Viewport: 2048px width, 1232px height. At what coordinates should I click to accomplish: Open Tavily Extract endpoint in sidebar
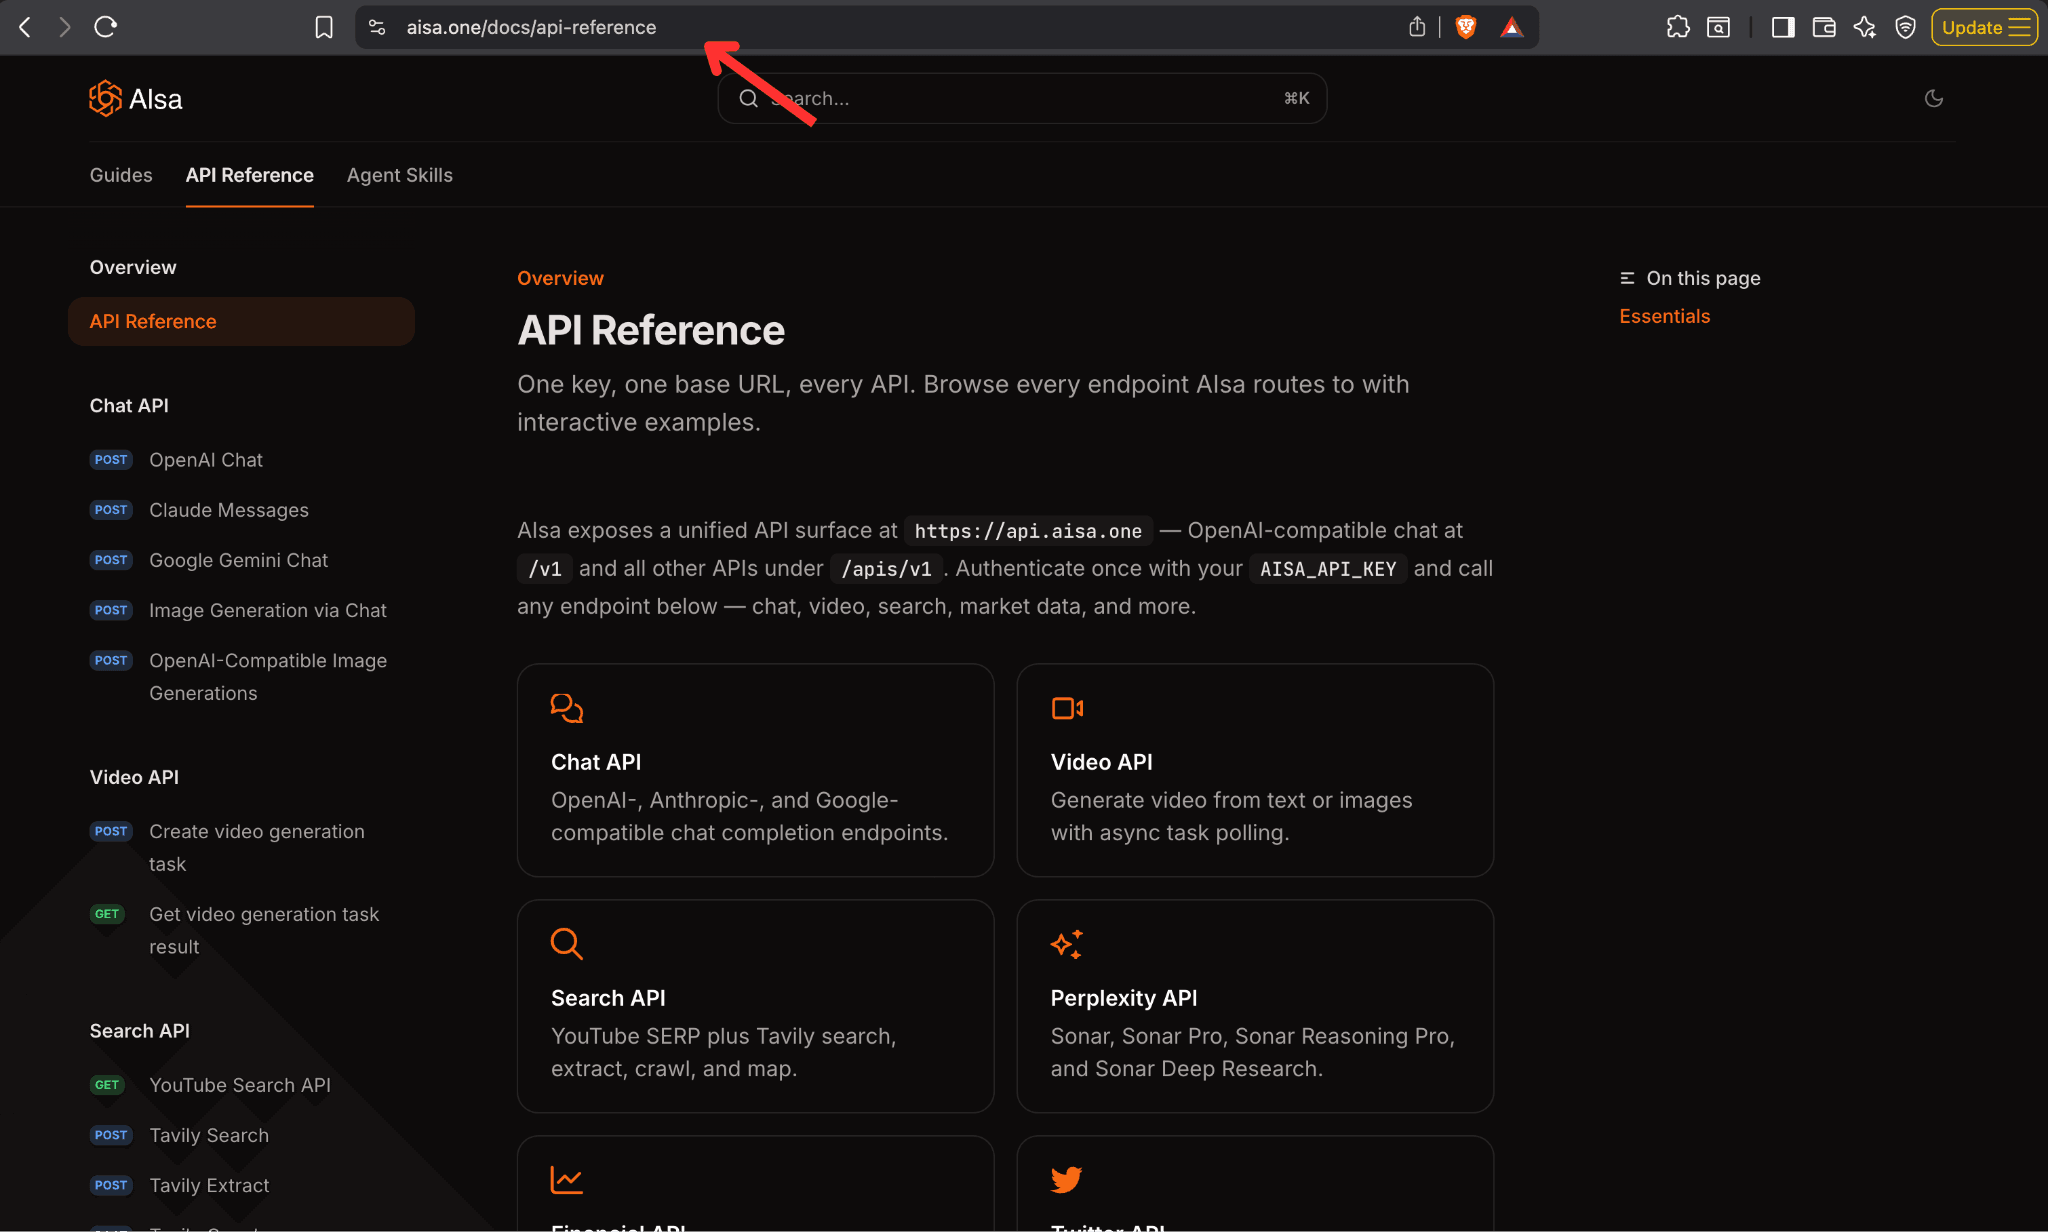[x=209, y=1185]
